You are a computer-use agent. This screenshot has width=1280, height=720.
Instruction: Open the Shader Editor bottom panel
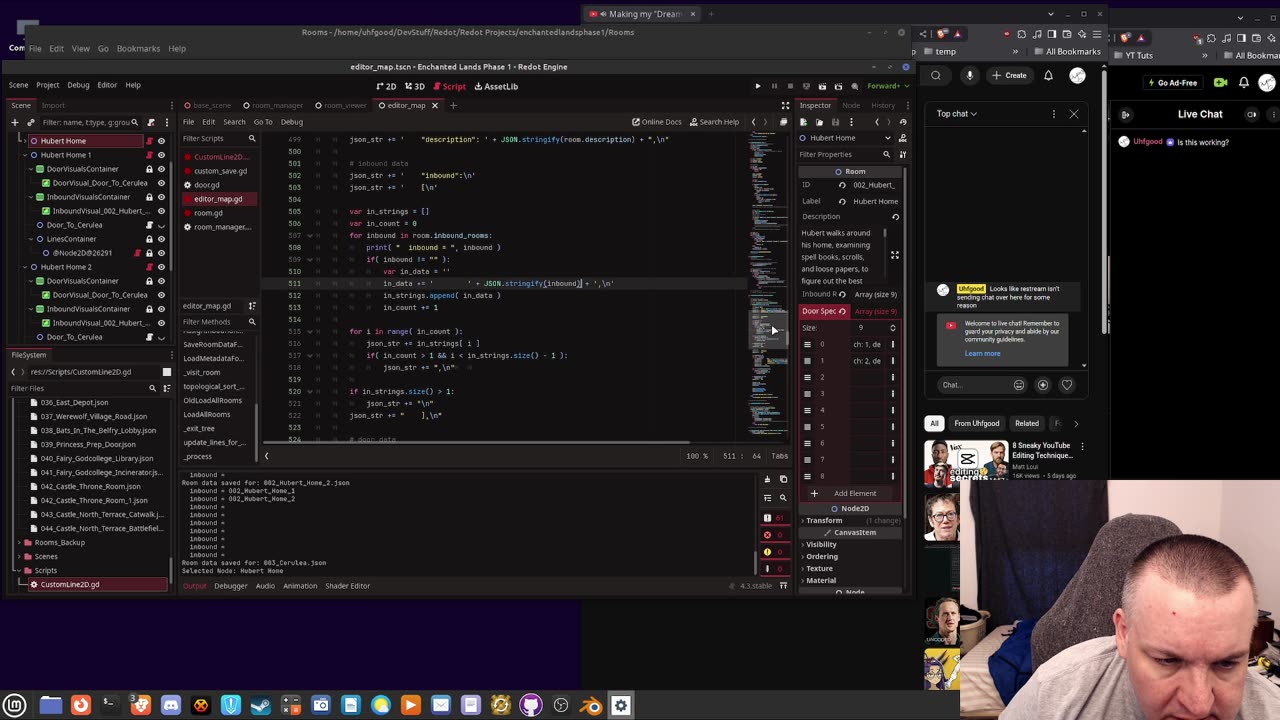click(x=347, y=586)
